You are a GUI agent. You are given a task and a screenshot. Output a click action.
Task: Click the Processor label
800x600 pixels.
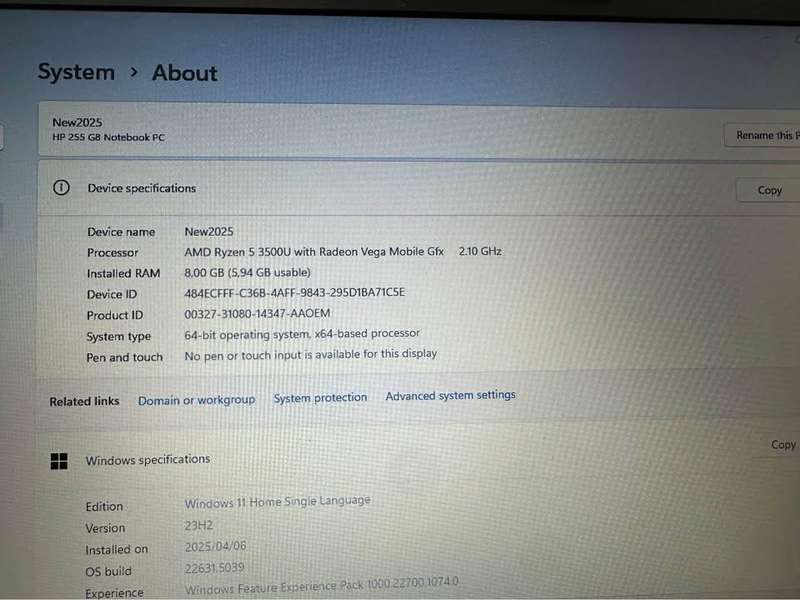click(112, 253)
